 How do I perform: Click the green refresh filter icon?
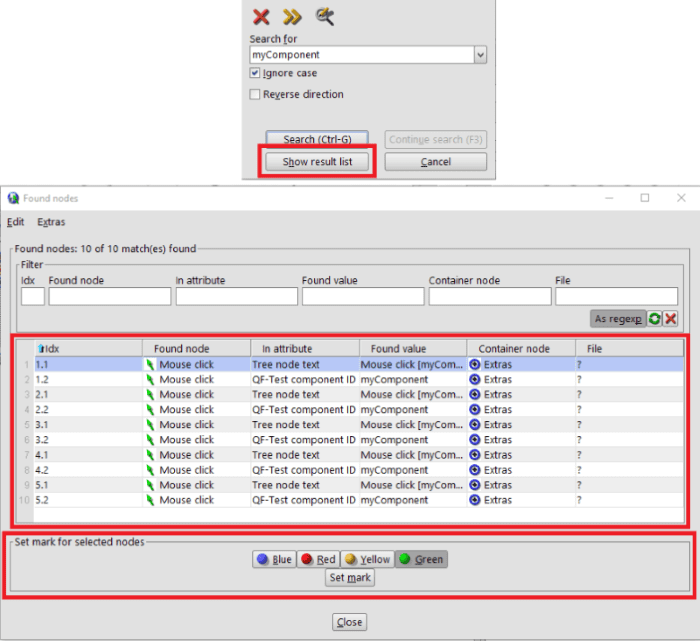pyautogui.click(x=654, y=319)
